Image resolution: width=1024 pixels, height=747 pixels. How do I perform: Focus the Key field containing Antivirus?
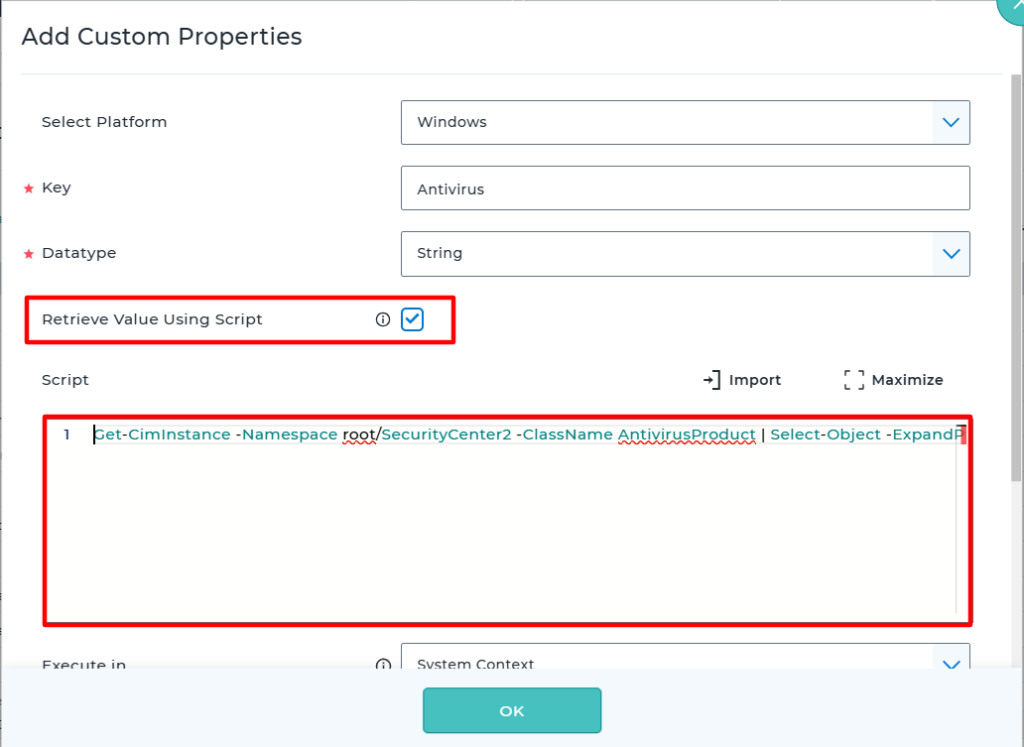pyautogui.click(x=685, y=188)
